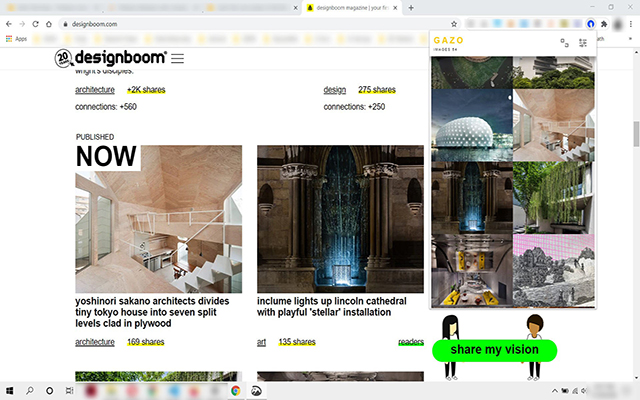Image resolution: width=640 pixels, height=400 pixels.
Task: Select the pink grid mountain drawing thumbnail in Gazo
Action: tap(553, 271)
